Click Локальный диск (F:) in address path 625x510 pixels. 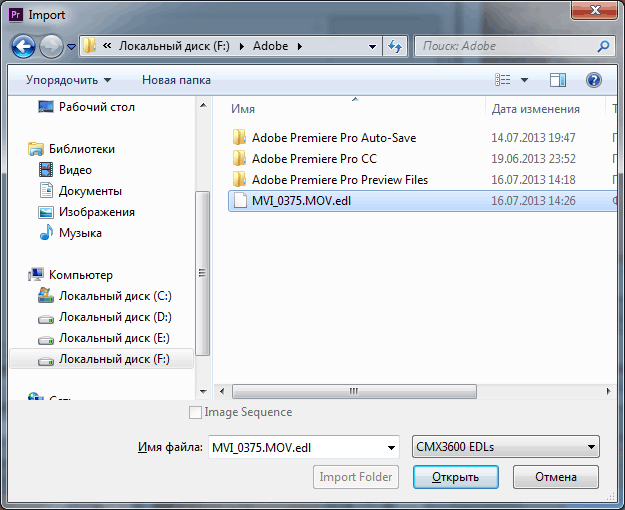174,46
